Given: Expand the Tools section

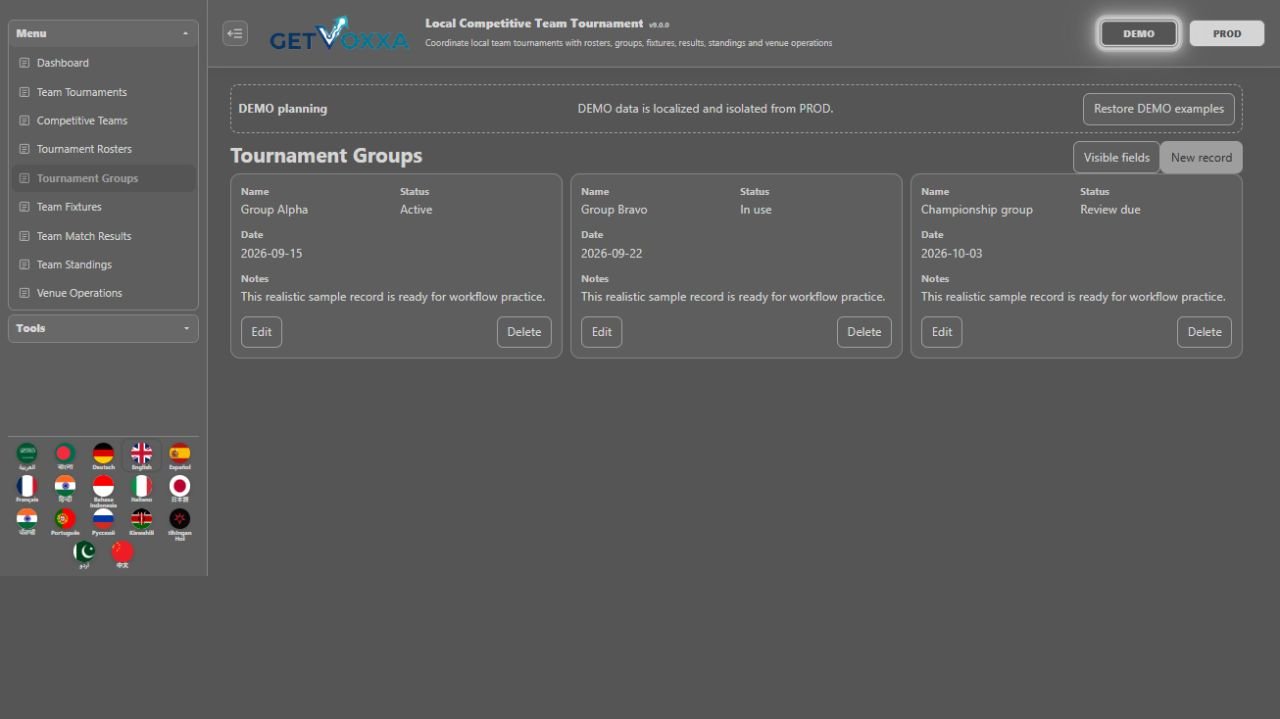Looking at the screenshot, I should [103, 328].
